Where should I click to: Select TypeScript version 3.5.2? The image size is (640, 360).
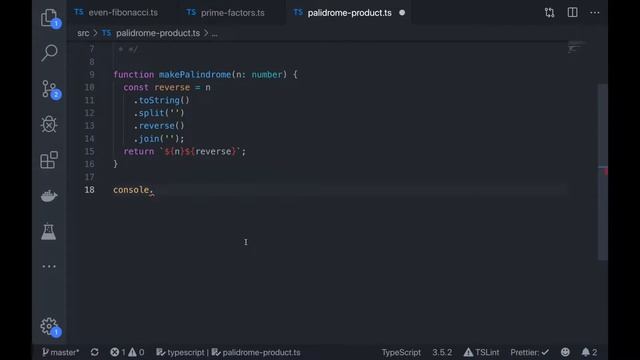coord(442,352)
